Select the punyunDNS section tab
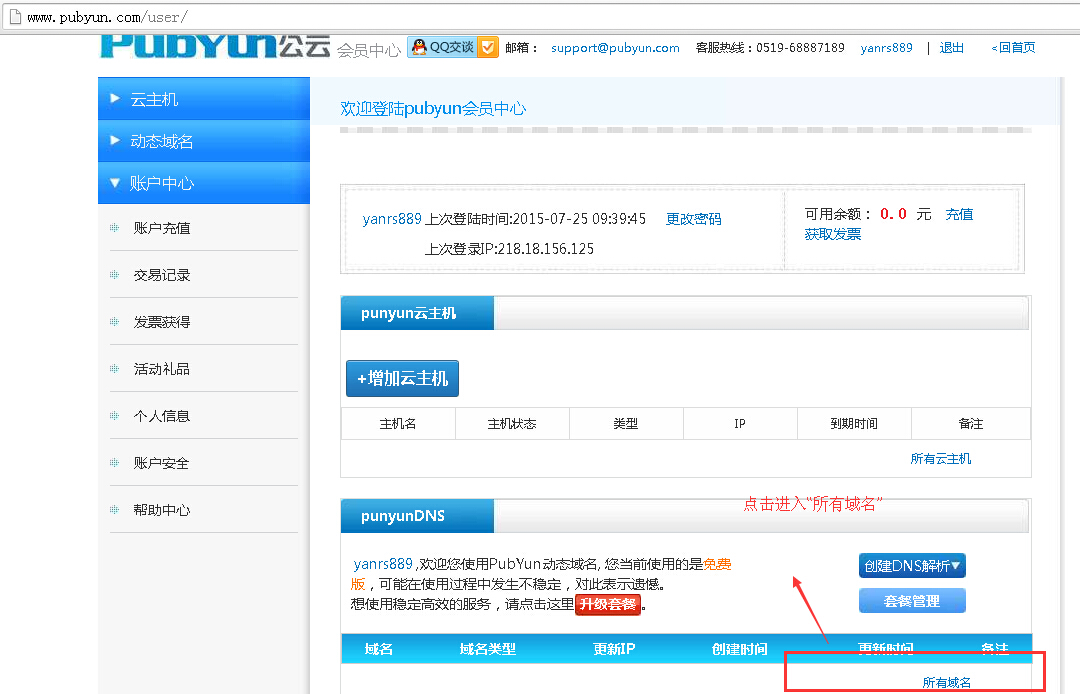Viewport: 1080px width, 694px height. (x=417, y=516)
